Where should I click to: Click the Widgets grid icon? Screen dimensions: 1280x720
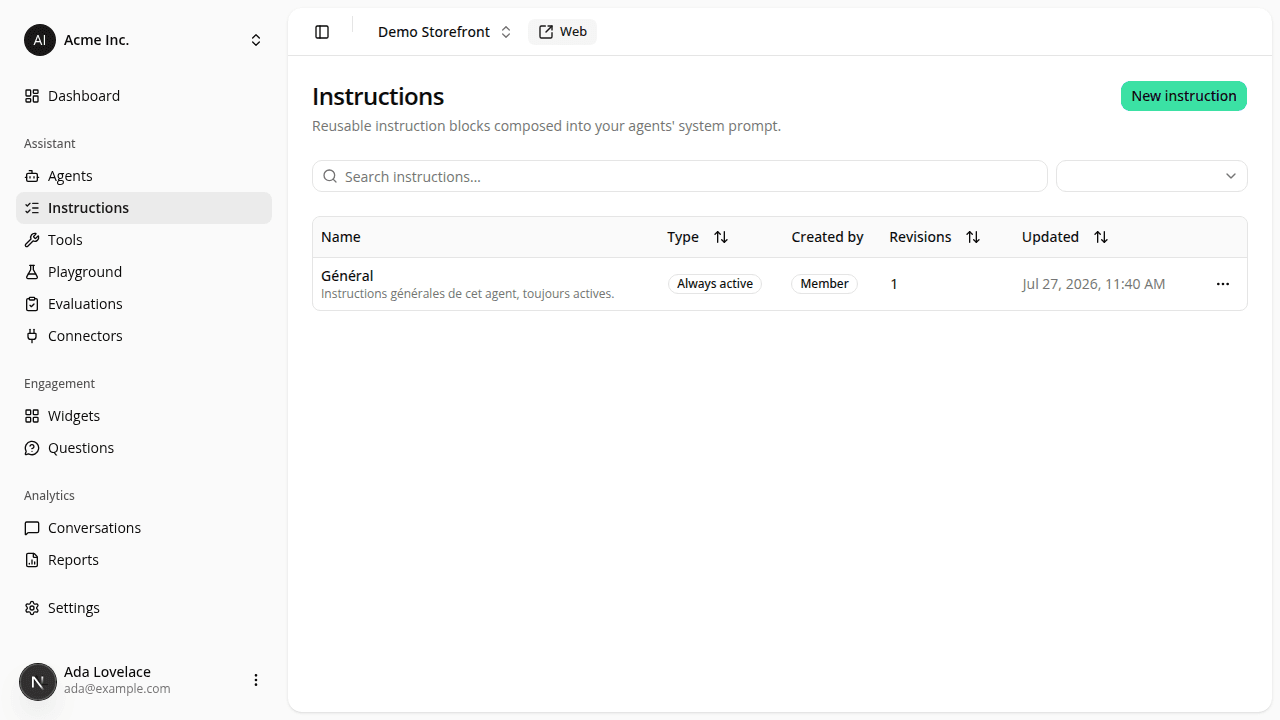click(32, 416)
